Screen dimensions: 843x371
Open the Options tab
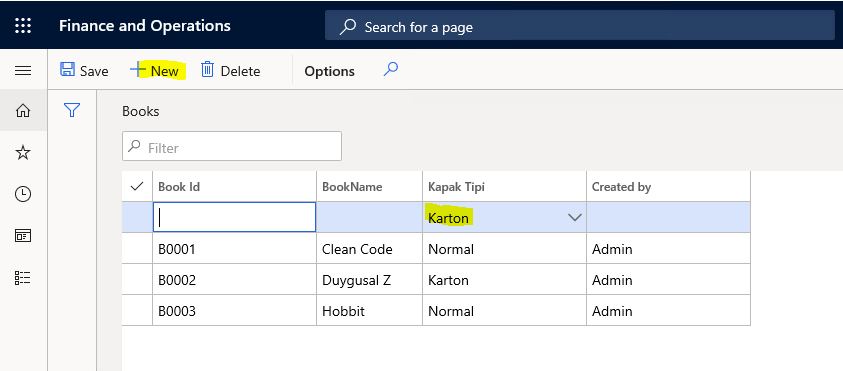pyautogui.click(x=329, y=71)
